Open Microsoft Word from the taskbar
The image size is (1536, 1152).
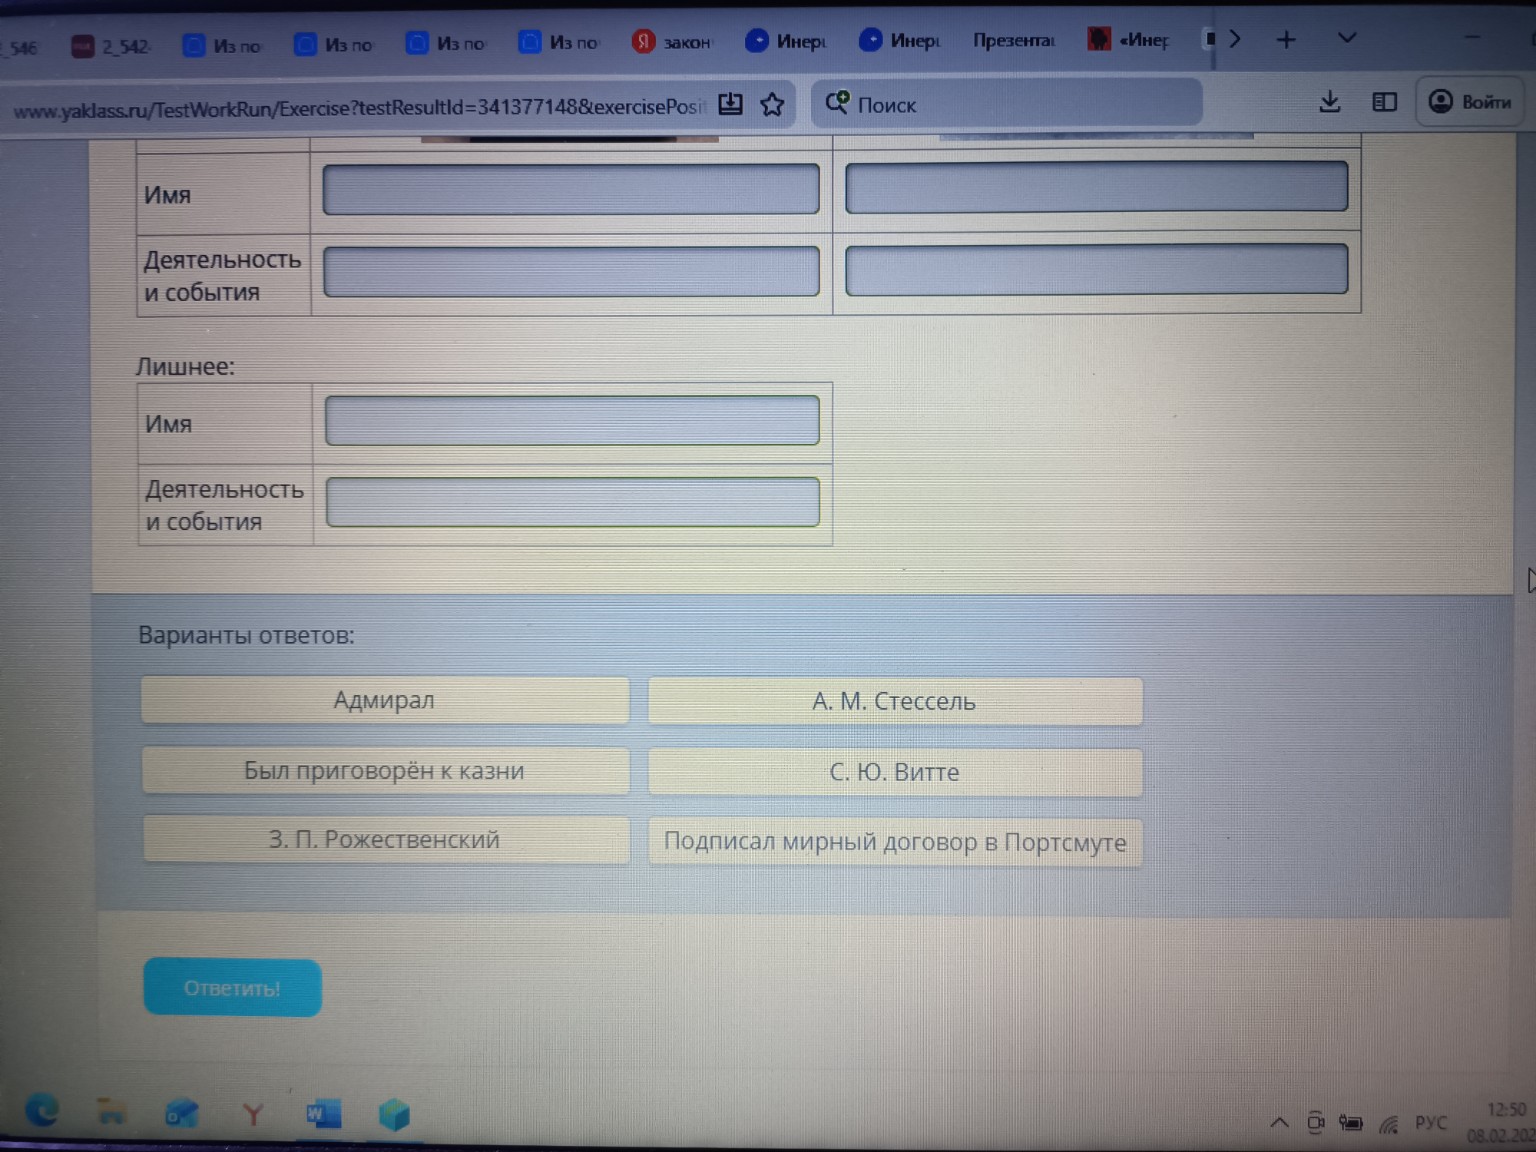pos(323,1113)
